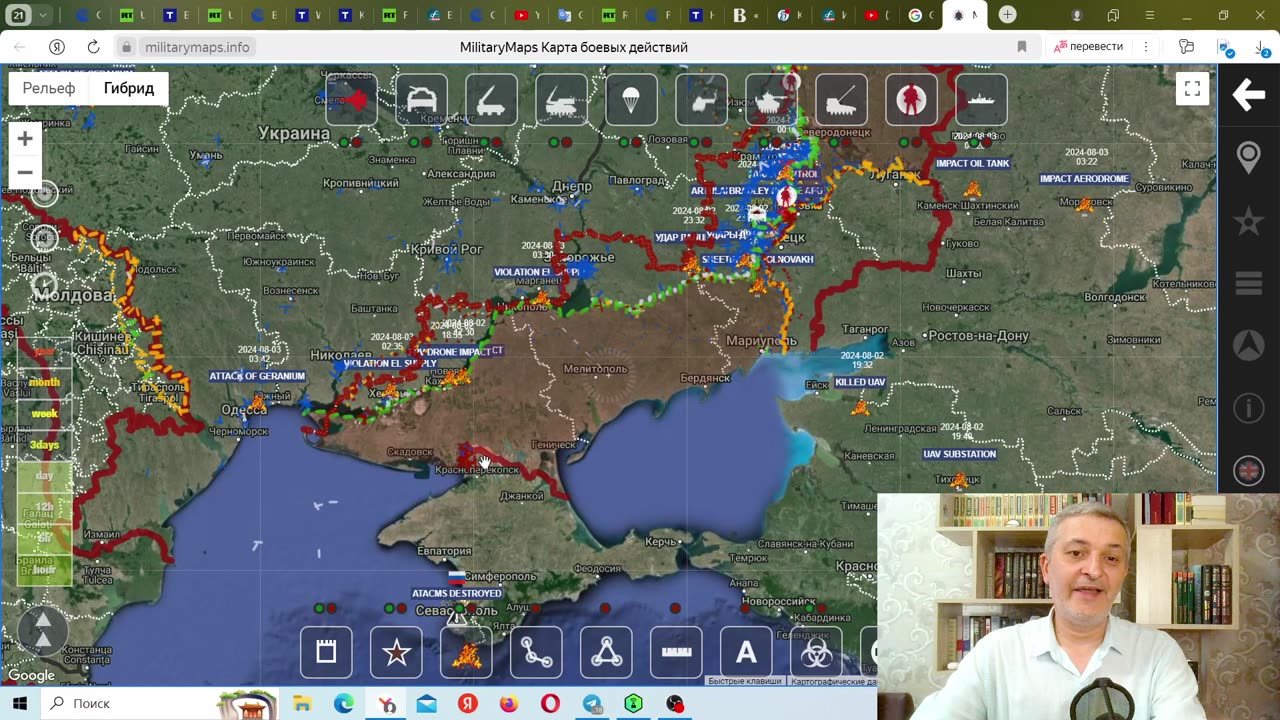
Task: Open the KILLED UAV event label
Action: pyautogui.click(x=859, y=383)
